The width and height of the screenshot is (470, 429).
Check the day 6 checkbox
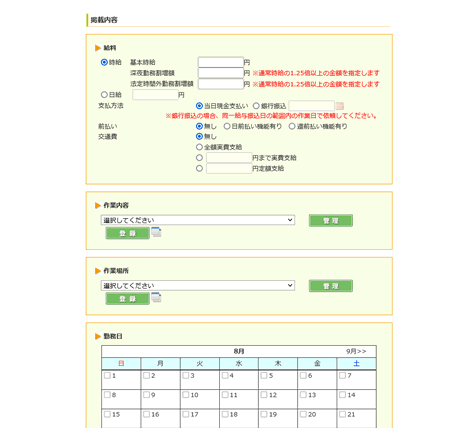[303, 376]
